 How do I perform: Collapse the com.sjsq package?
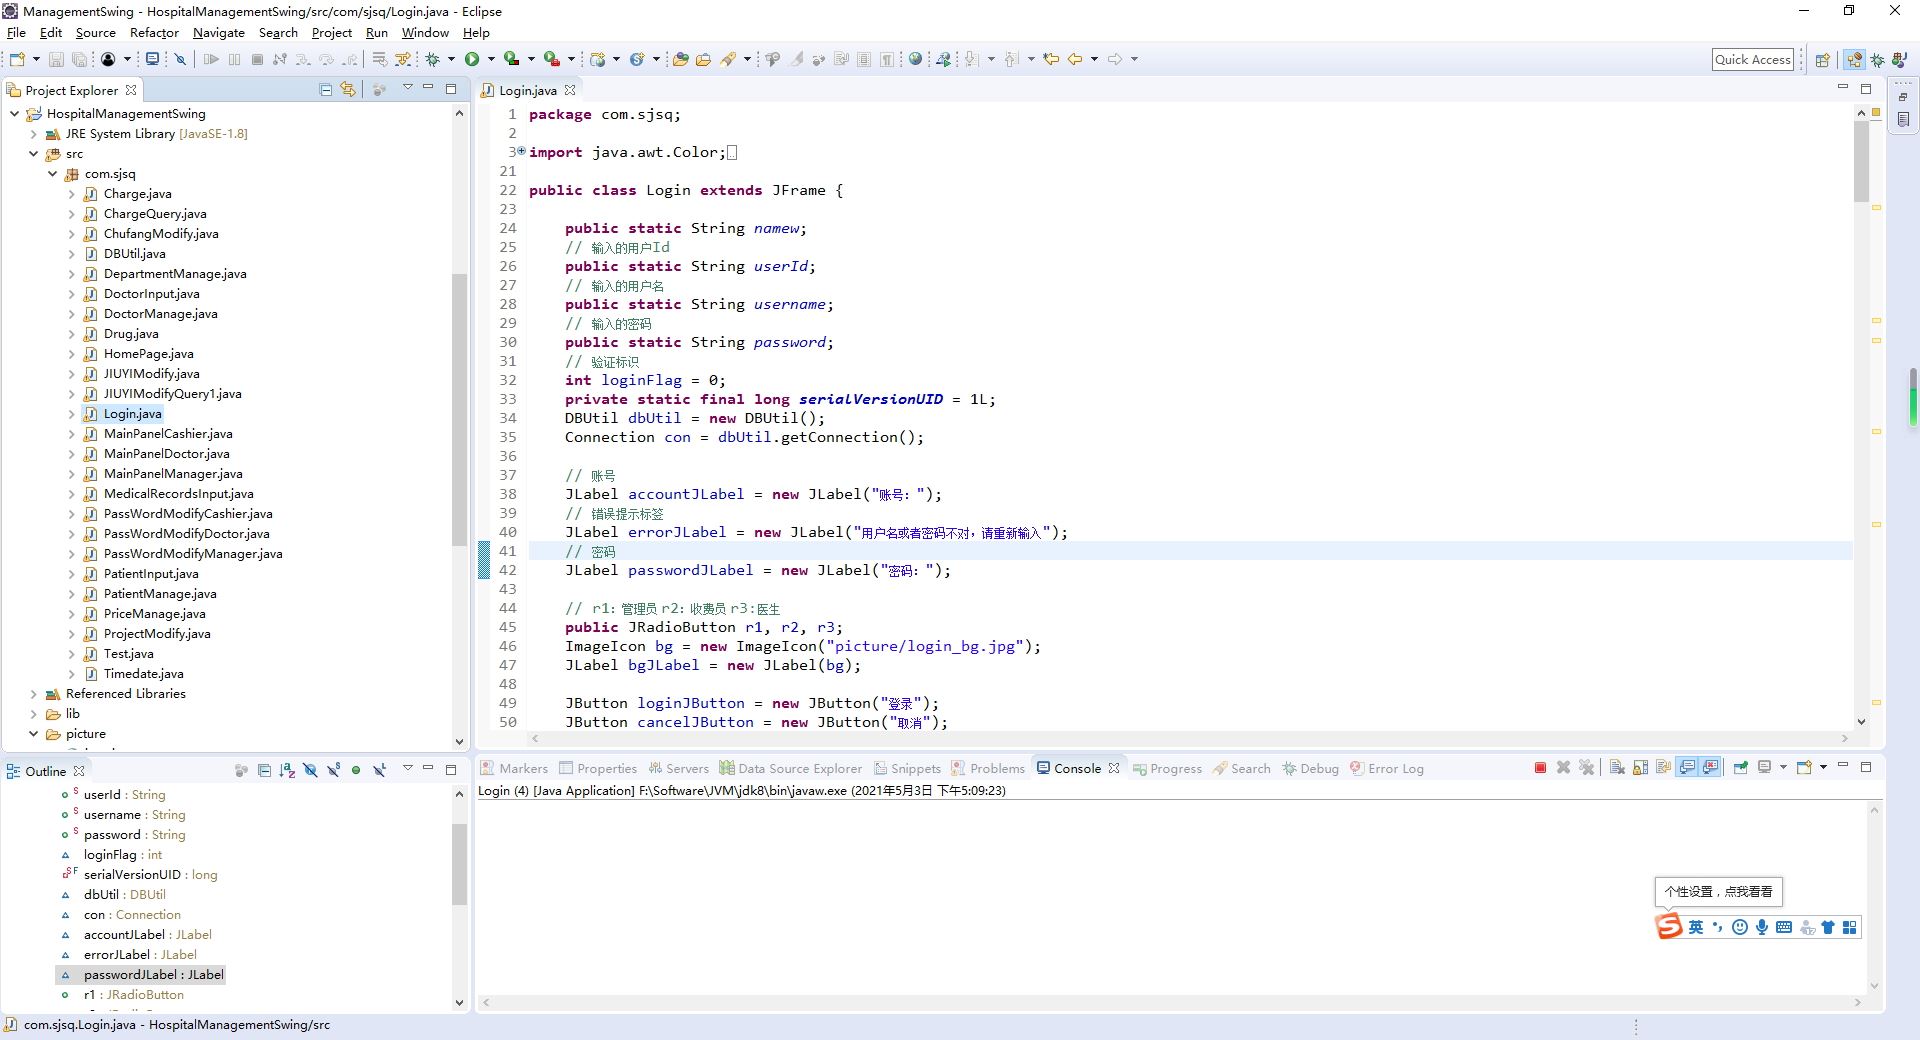click(52, 173)
